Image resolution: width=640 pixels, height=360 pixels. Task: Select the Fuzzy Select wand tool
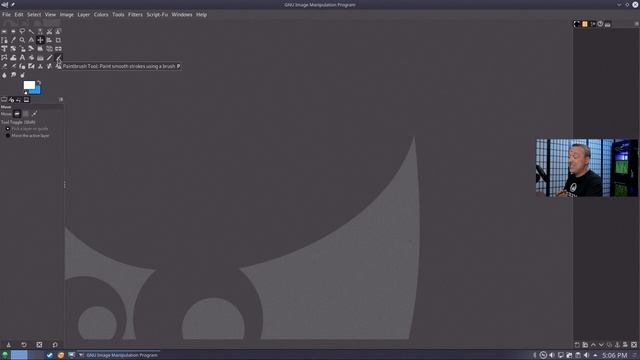[x=31, y=31]
